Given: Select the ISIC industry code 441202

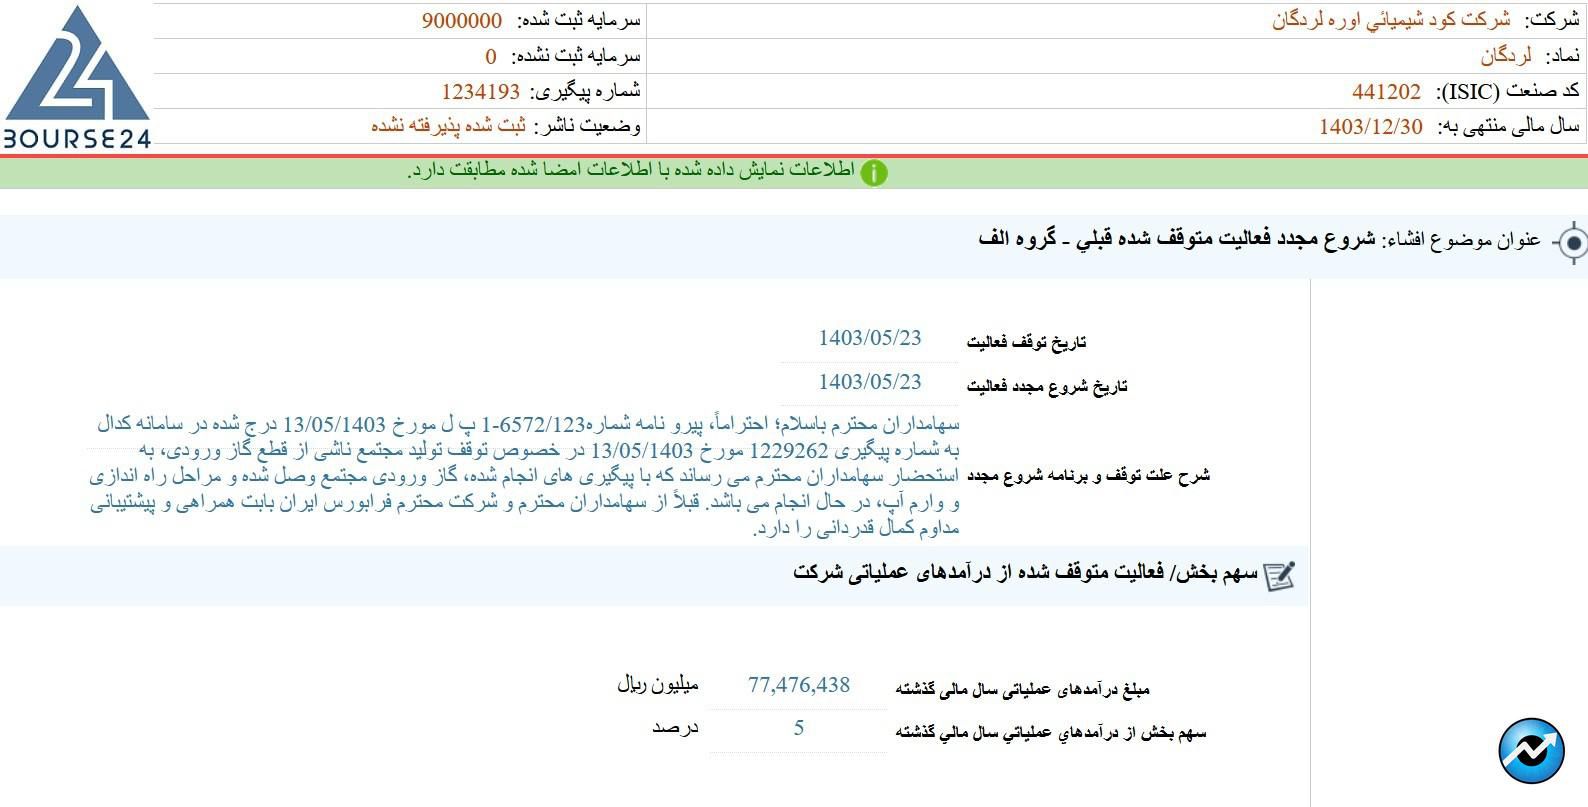Looking at the screenshot, I should [x=1386, y=92].
